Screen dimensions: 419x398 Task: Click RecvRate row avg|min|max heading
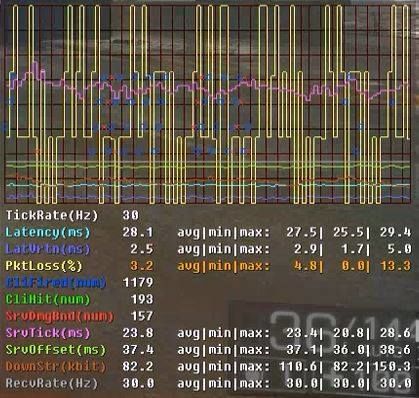pyautogui.click(x=223, y=383)
